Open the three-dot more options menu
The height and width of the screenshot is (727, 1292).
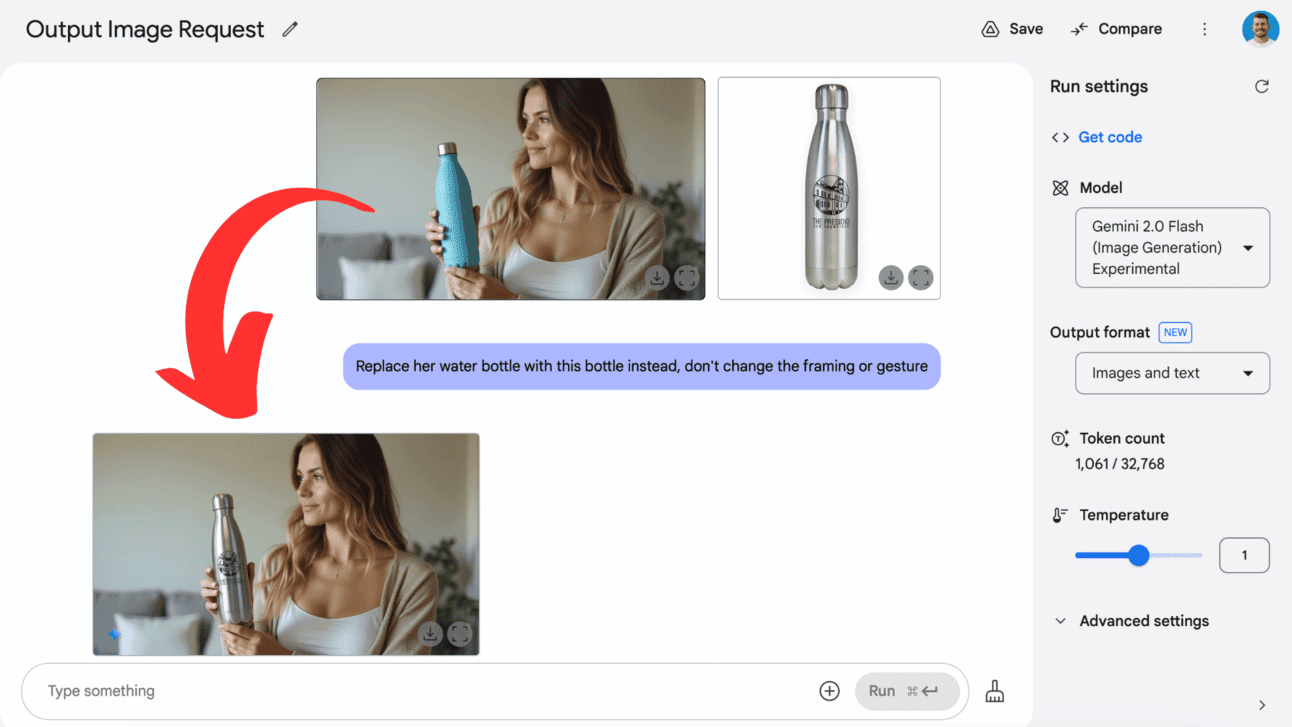point(1204,29)
